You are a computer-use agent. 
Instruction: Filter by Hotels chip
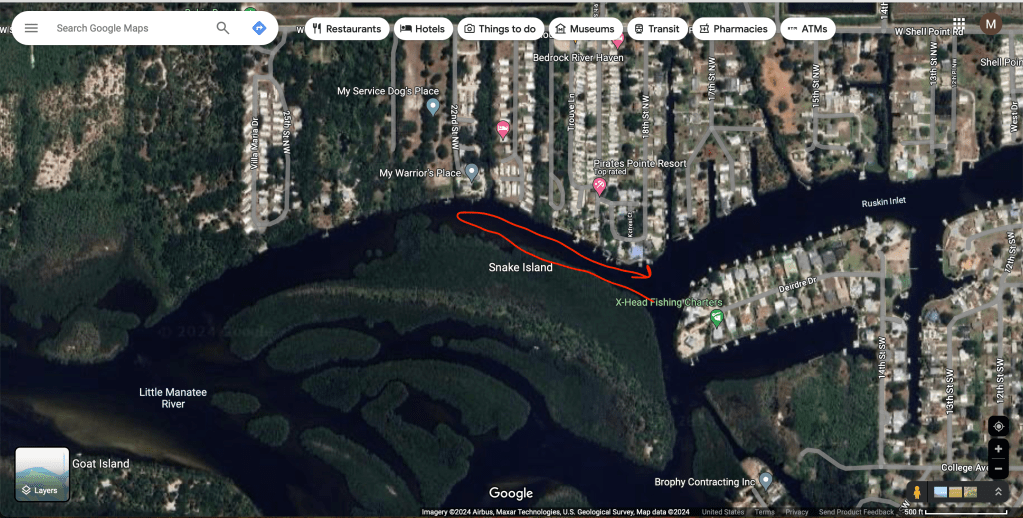pyautogui.click(x=423, y=29)
